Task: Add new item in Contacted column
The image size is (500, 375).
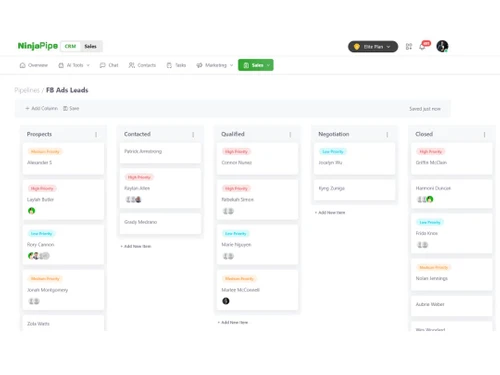Action: [x=136, y=246]
